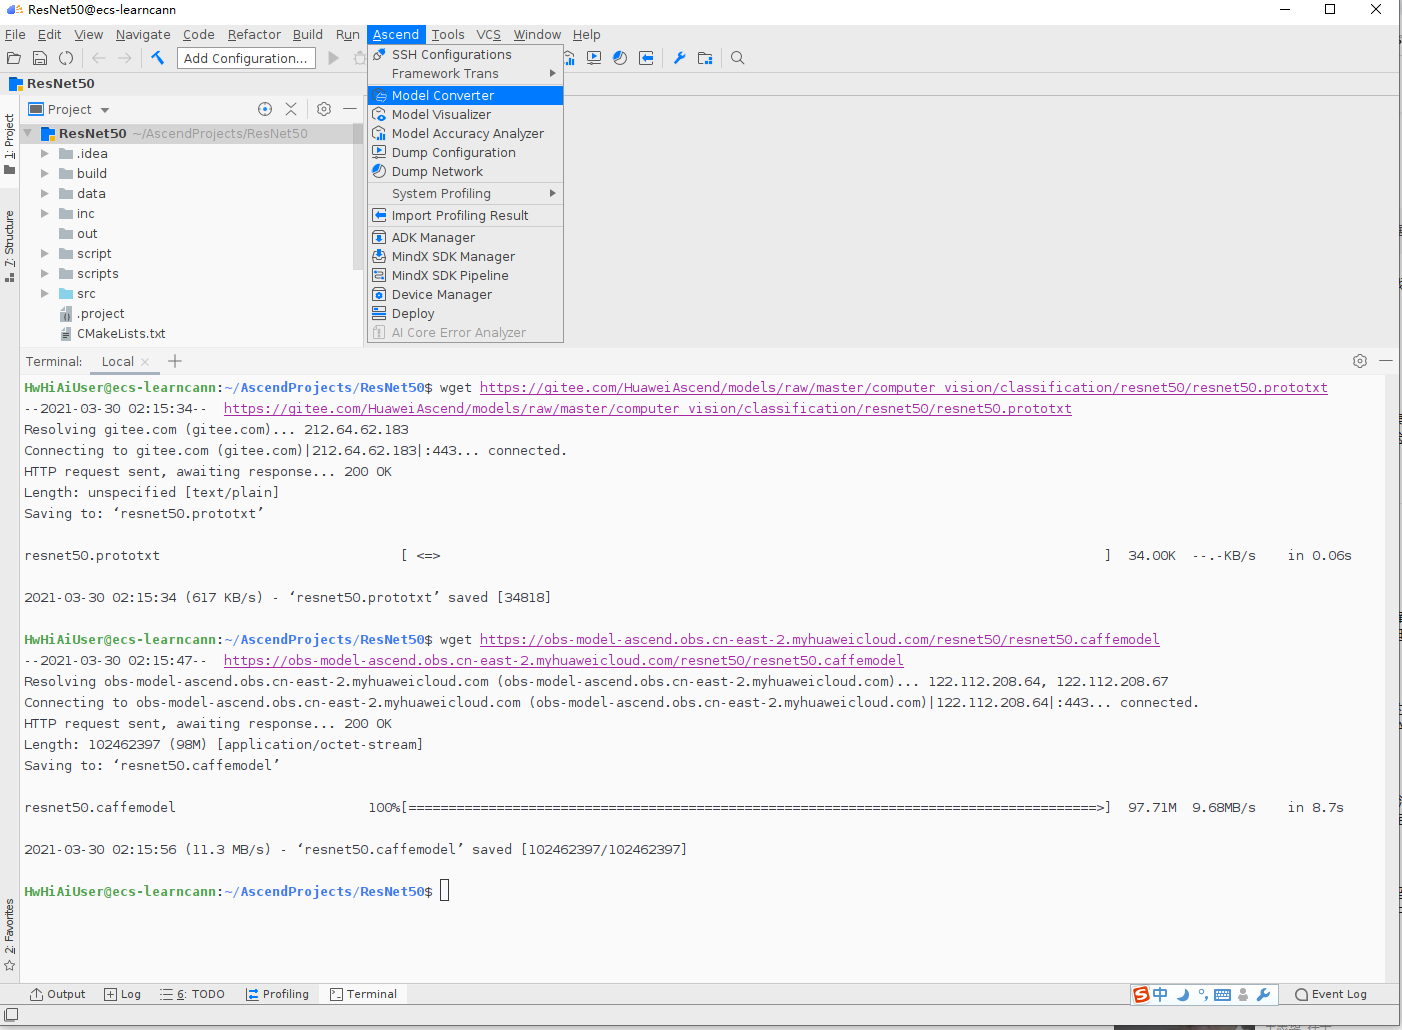Click the Dump Network toolbar icon
The height and width of the screenshot is (1030, 1402).
[620, 58]
